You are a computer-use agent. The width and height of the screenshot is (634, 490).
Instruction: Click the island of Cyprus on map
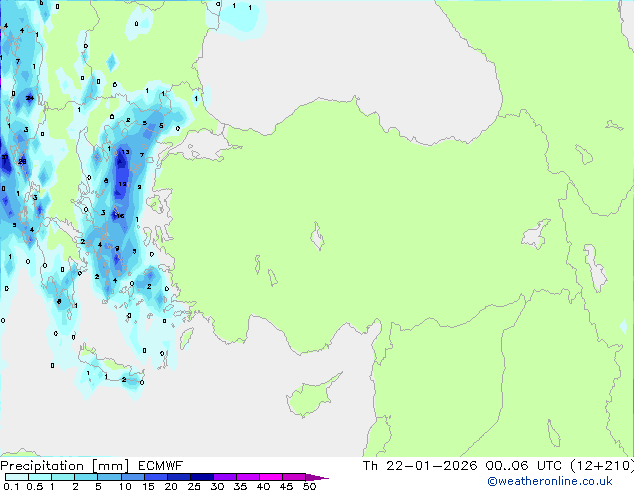pyautogui.click(x=311, y=396)
